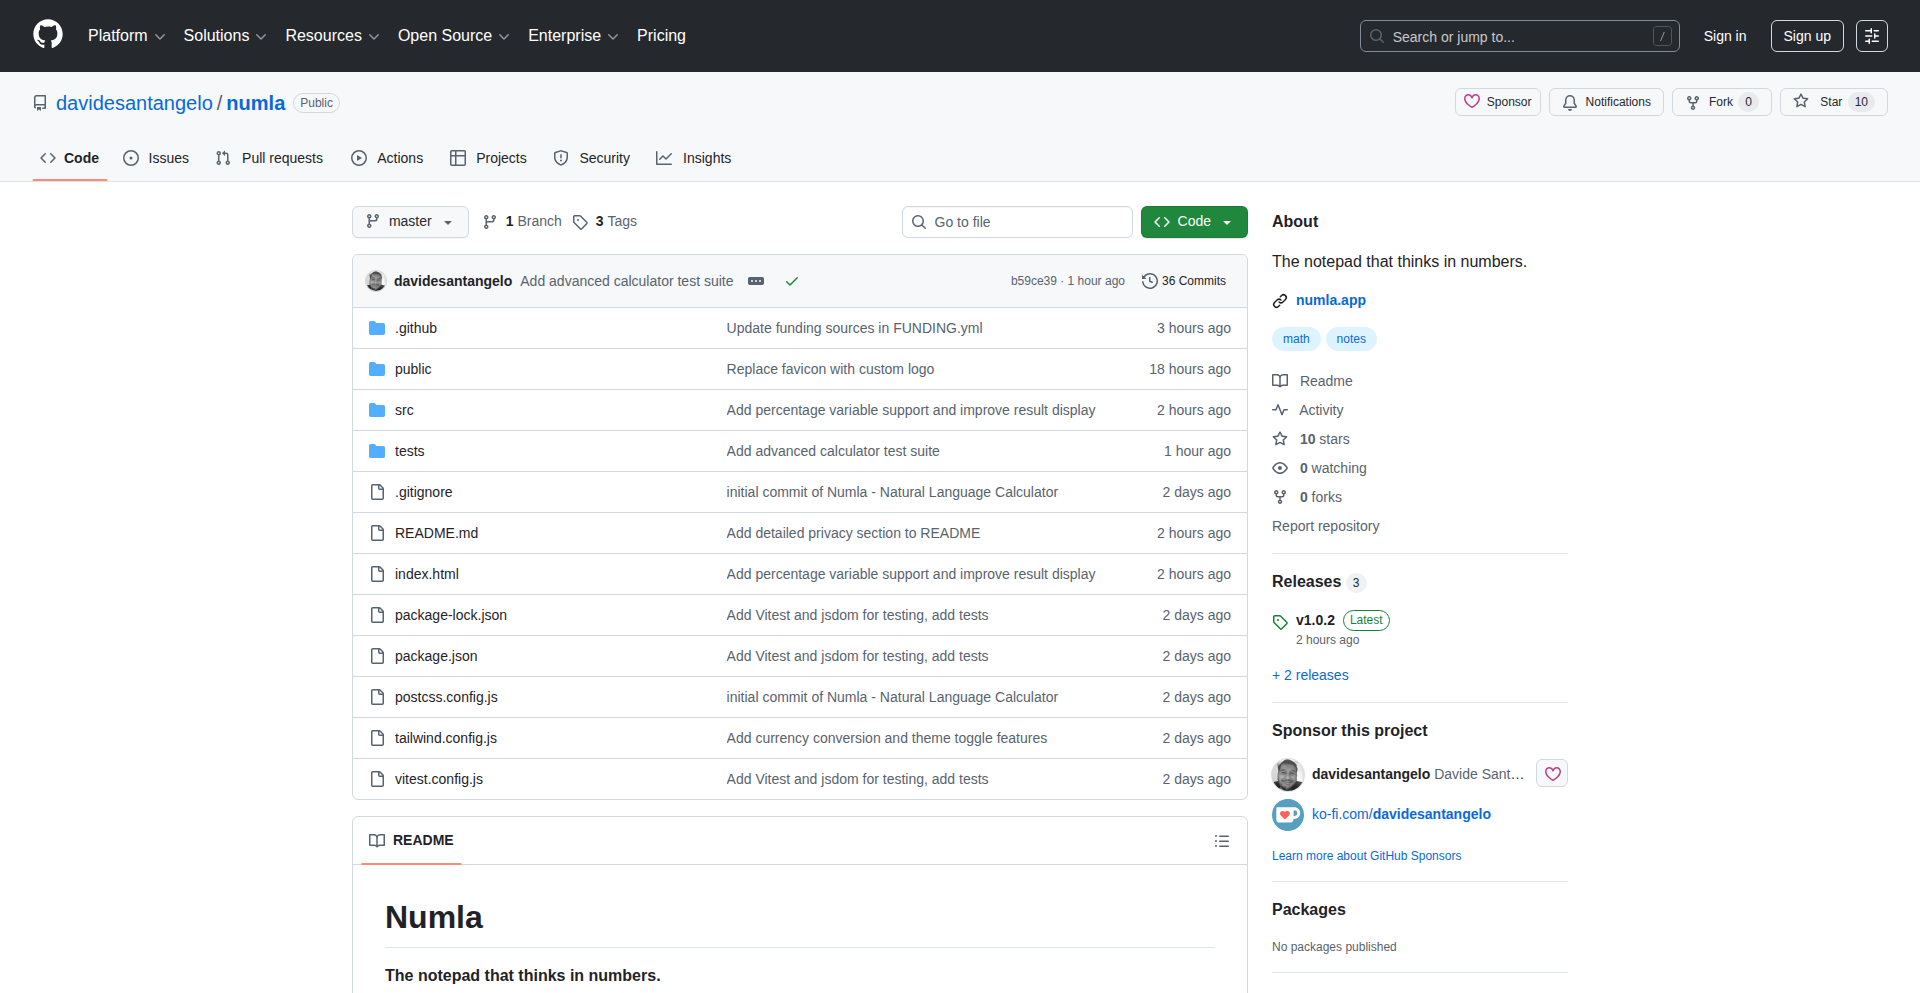This screenshot has width=1920, height=993.
Task: Expand commit message ellipsis icon
Action: point(756,281)
